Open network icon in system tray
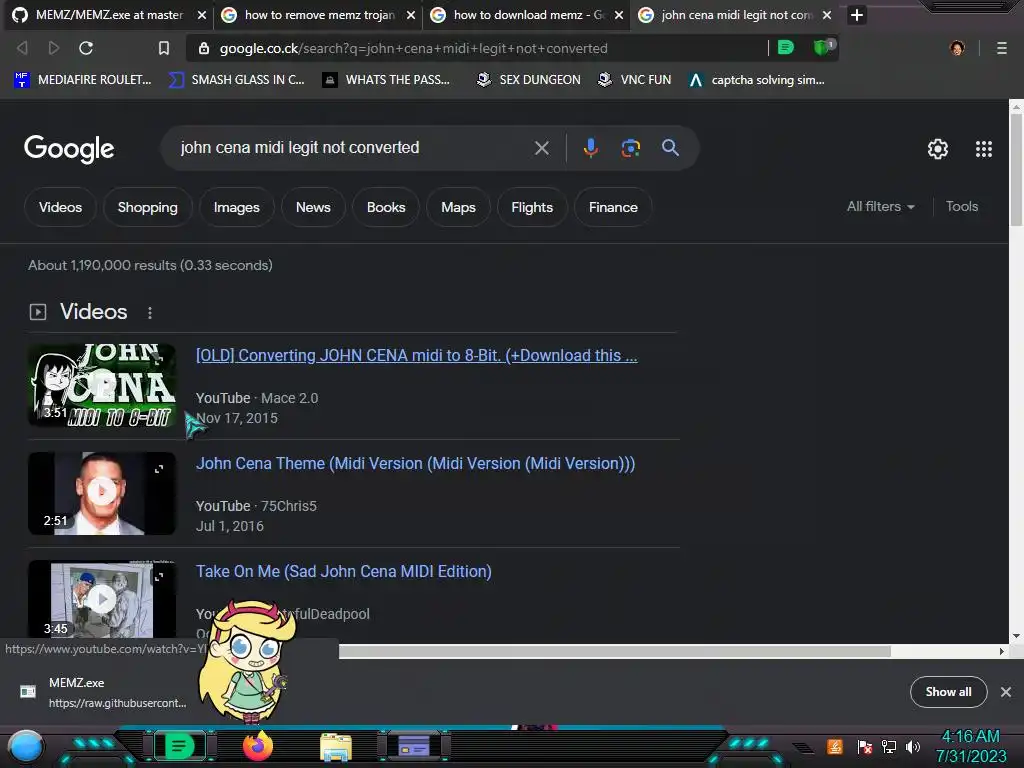 pyautogui.click(x=889, y=746)
